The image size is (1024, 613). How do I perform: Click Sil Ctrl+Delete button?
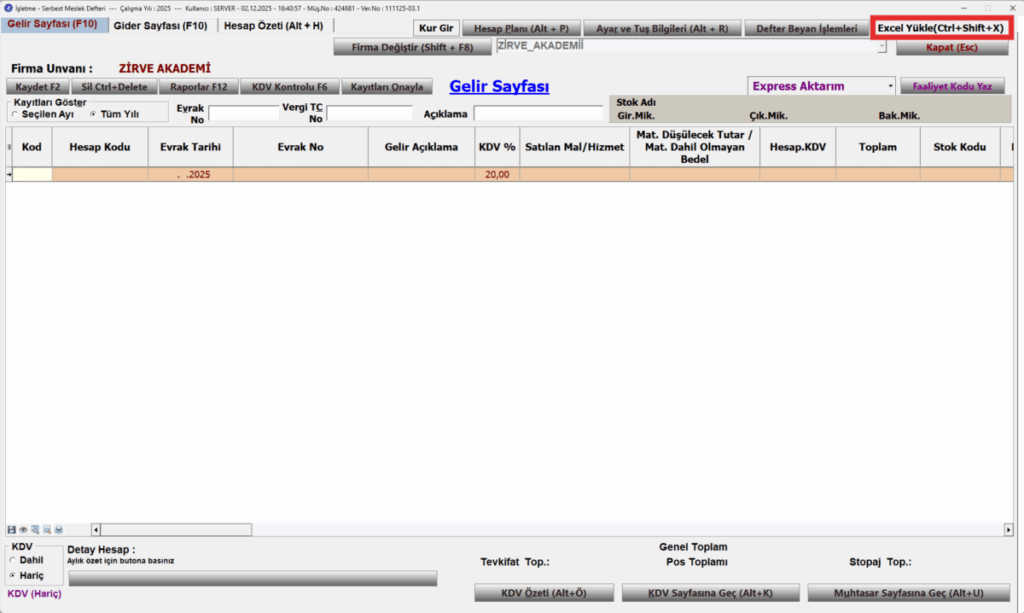pos(114,87)
